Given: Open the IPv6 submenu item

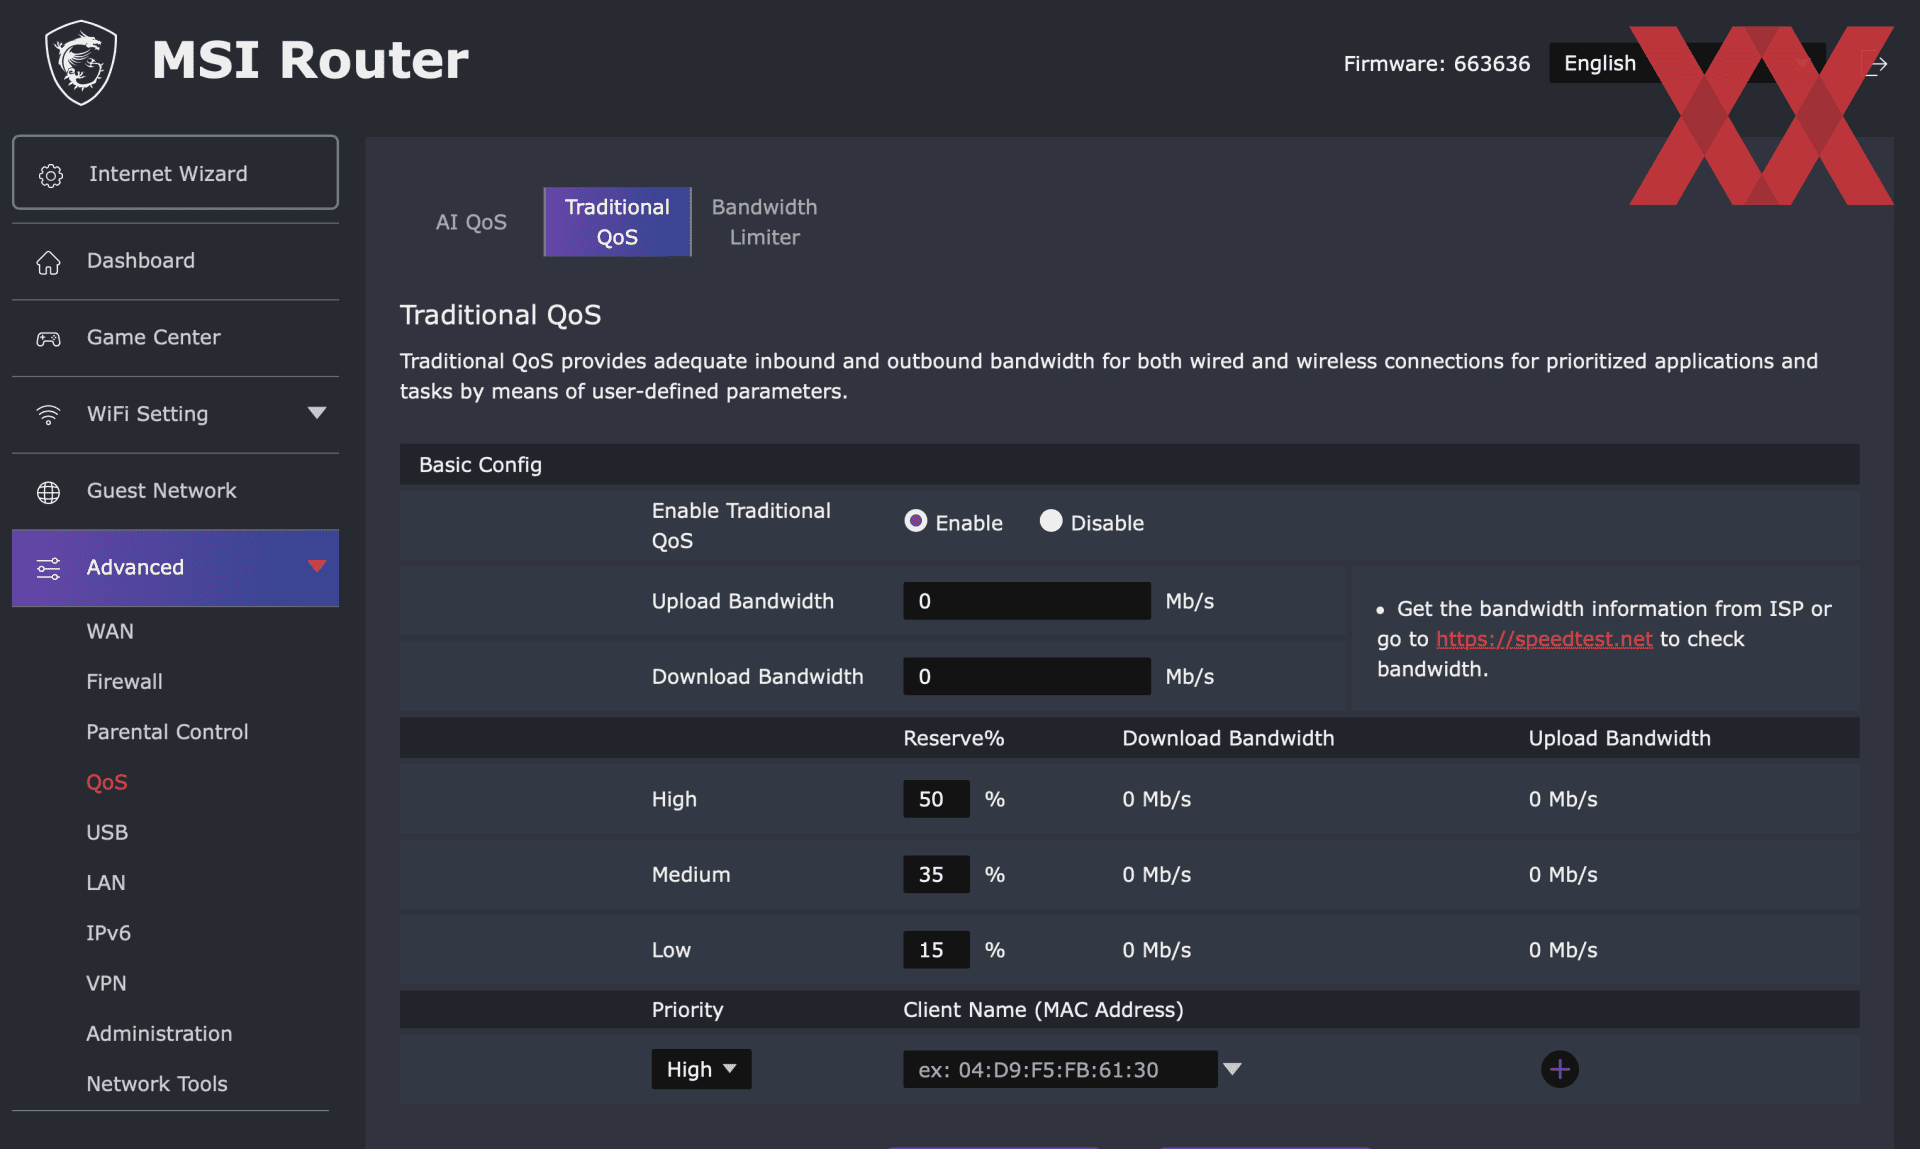Looking at the screenshot, I should (108, 933).
